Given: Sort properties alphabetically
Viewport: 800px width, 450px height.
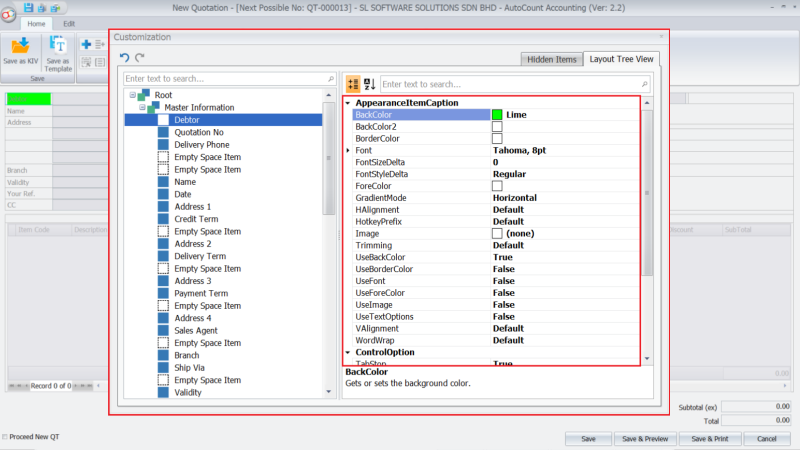Looking at the screenshot, I should (x=369, y=84).
